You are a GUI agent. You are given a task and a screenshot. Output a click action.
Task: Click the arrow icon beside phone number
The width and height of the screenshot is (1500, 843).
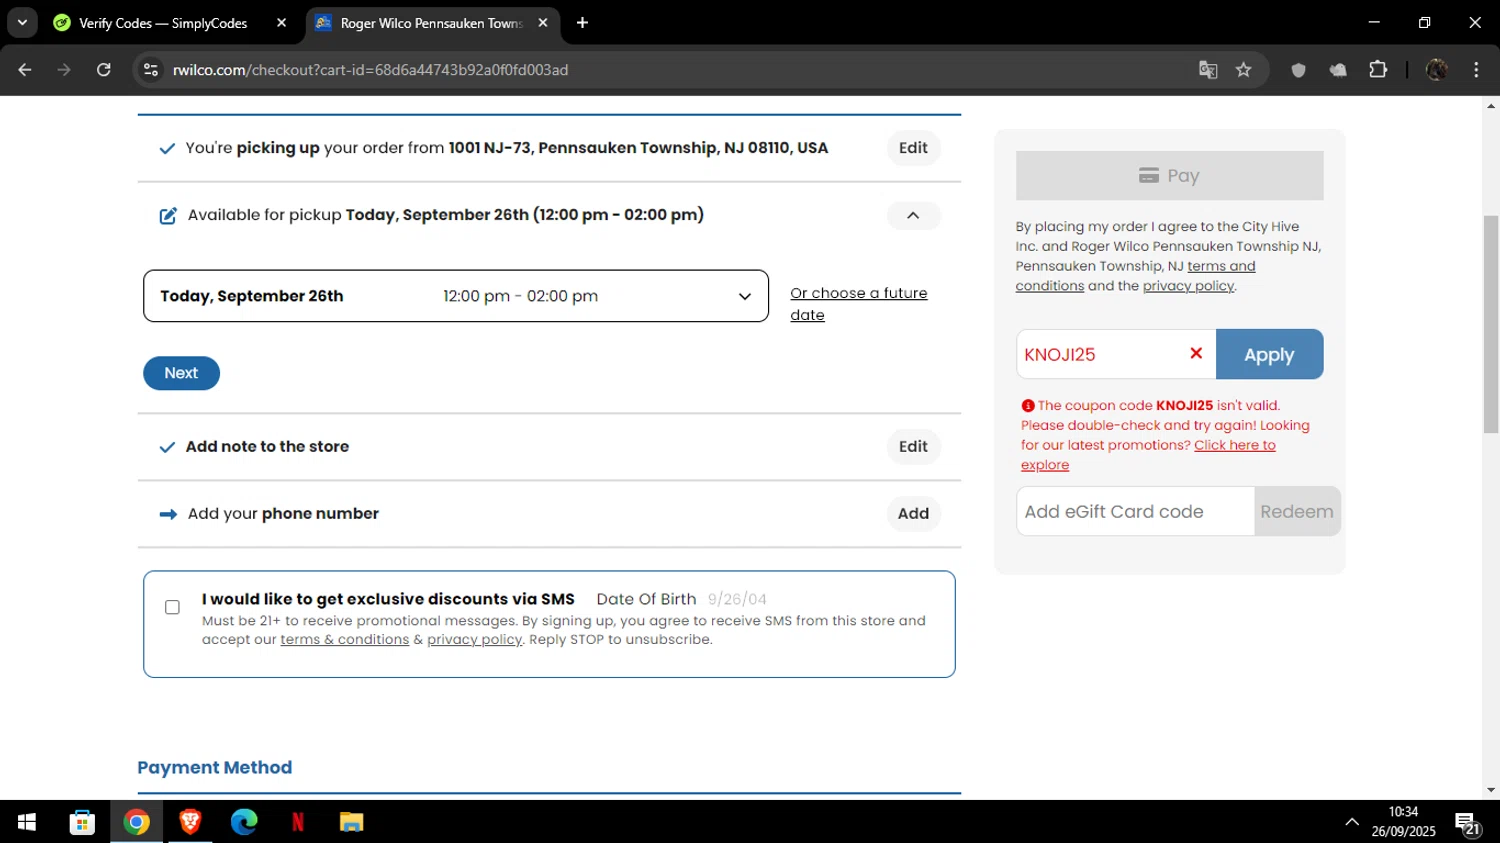(168, 514)
